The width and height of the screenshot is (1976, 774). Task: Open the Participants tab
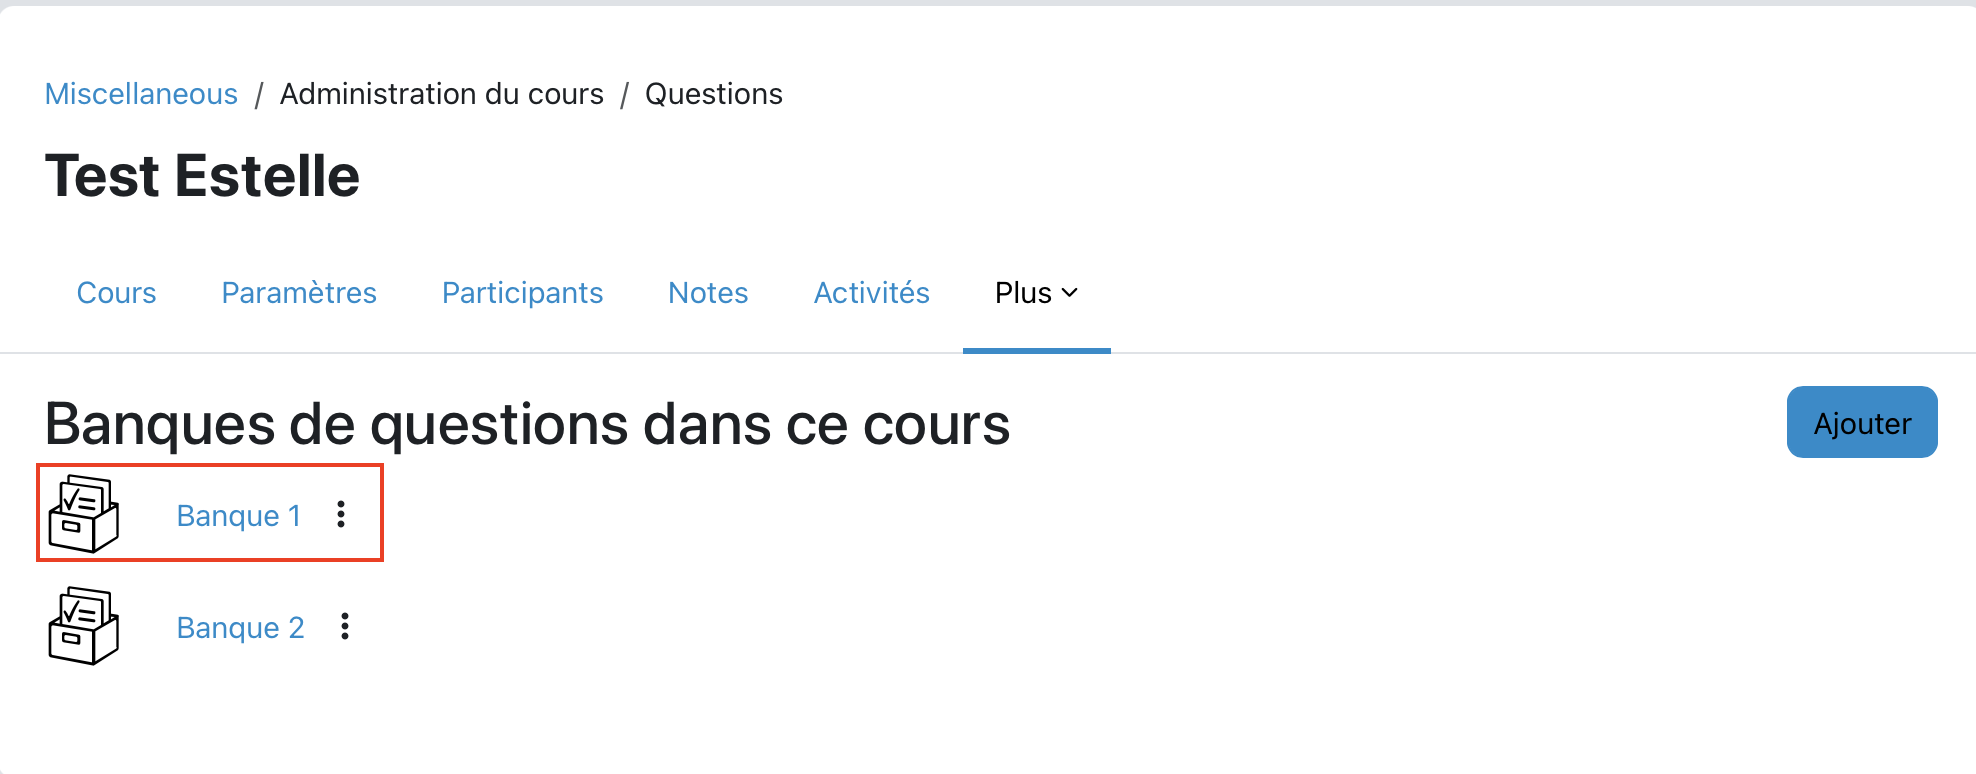[522, 293]
